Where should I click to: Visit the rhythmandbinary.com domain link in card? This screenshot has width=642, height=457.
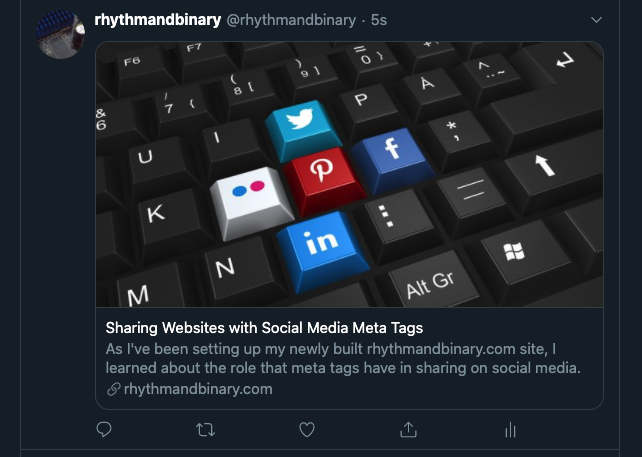click(198, 389)
